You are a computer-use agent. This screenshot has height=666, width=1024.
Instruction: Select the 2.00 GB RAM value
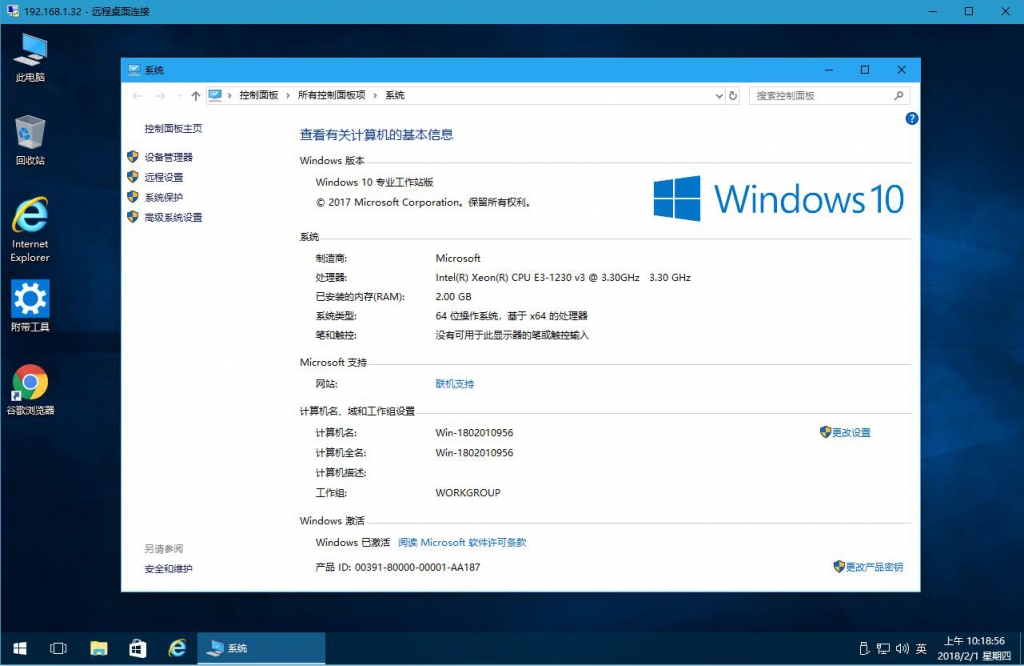(453, 296)
